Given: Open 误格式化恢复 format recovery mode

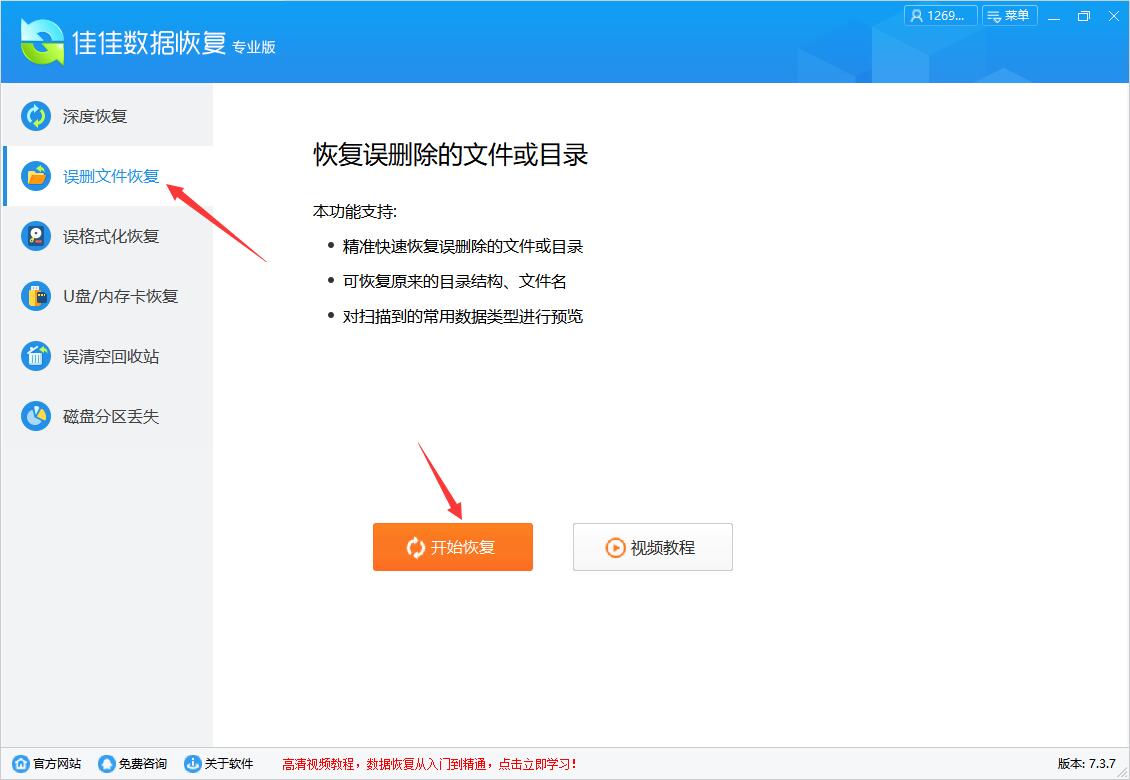Looking at the screenshot, I should pos(35,236).
